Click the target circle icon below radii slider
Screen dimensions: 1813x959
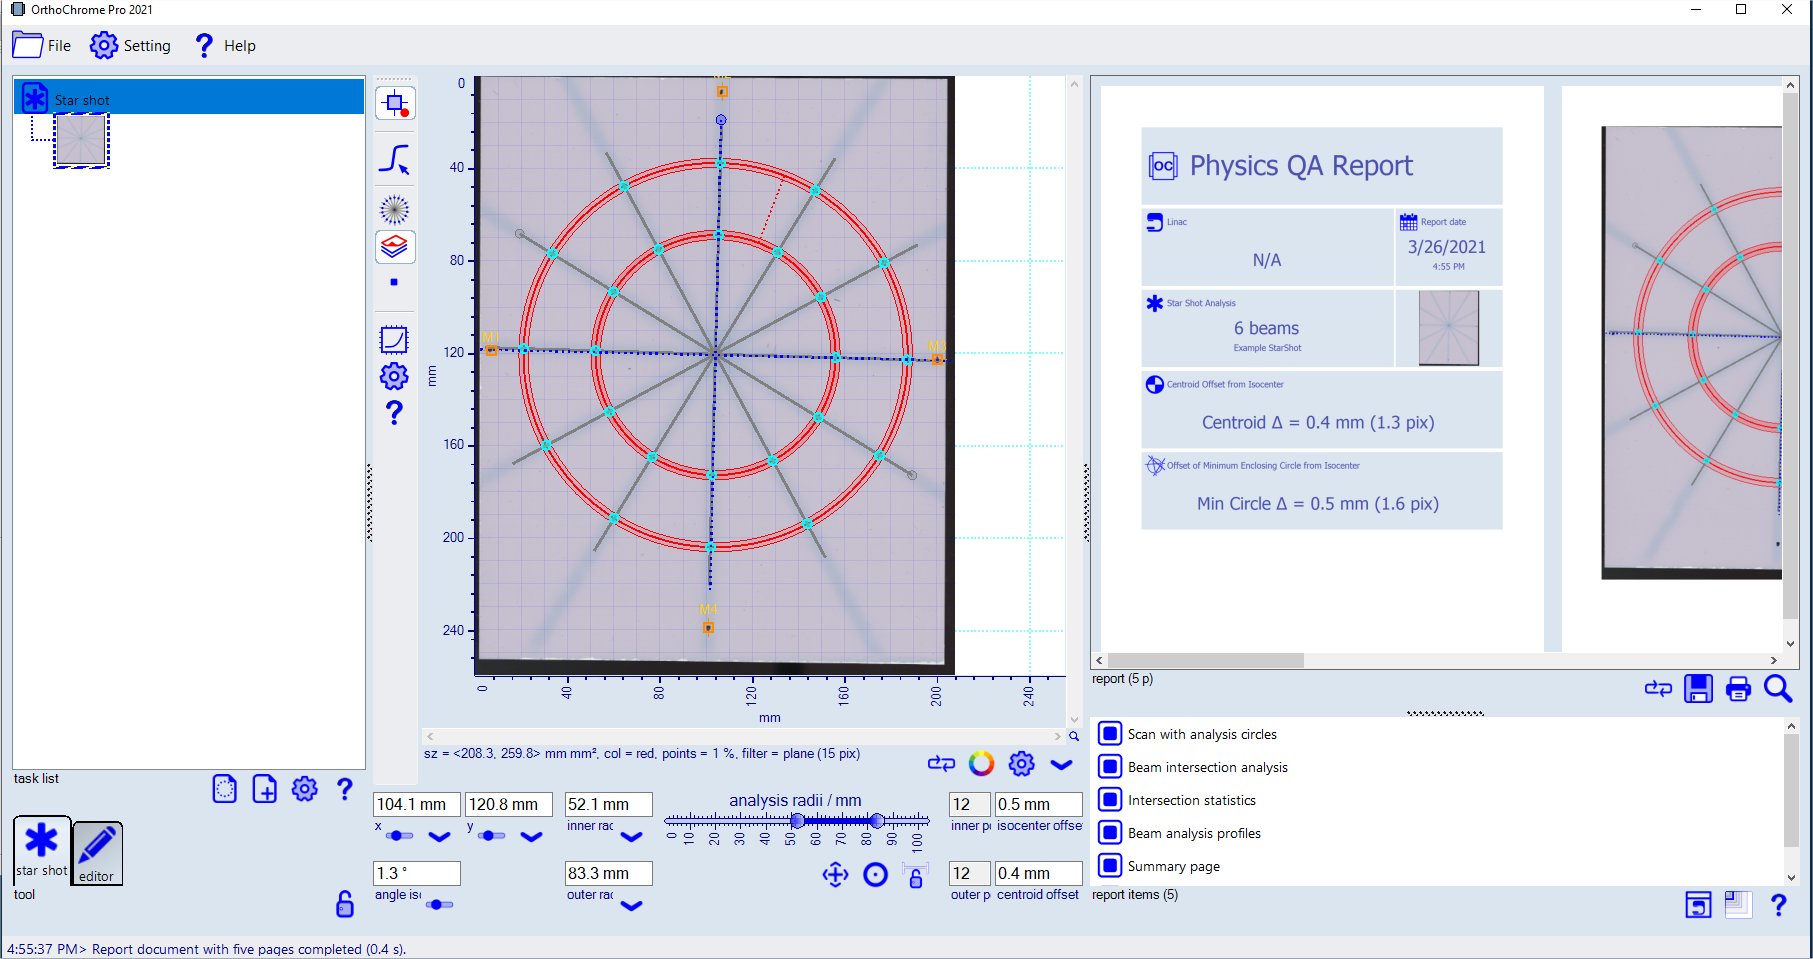coord(875,876)
